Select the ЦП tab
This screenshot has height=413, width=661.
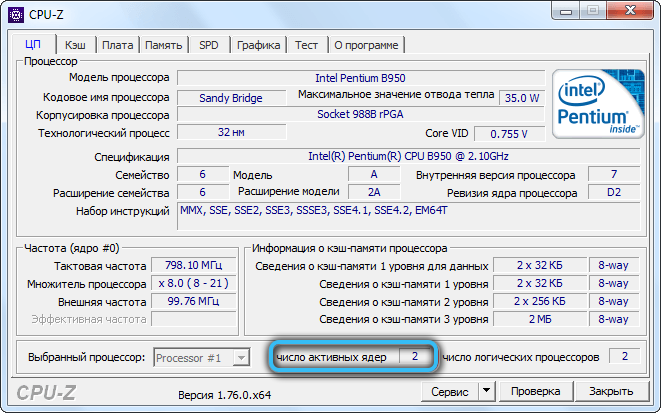click(x=33, y=44)
